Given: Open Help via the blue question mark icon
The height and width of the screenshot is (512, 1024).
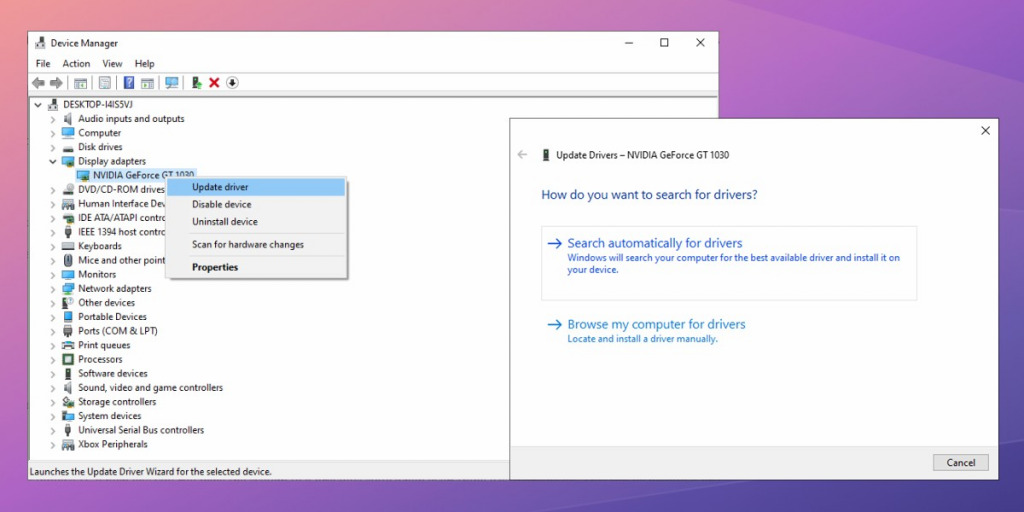Looking at the screenshot, I should point(129,83).
